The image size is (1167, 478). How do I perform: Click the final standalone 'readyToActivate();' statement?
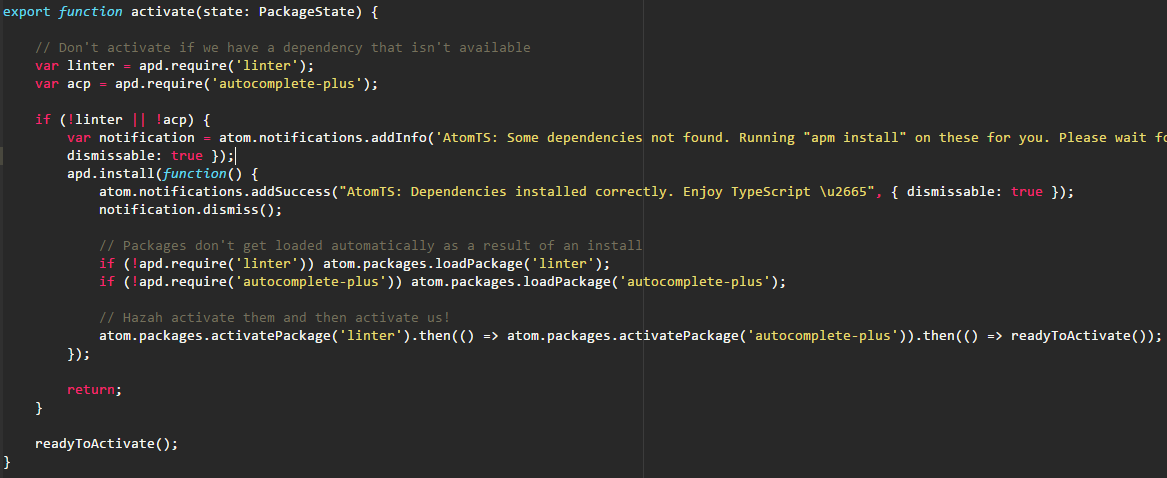(107, 444)
